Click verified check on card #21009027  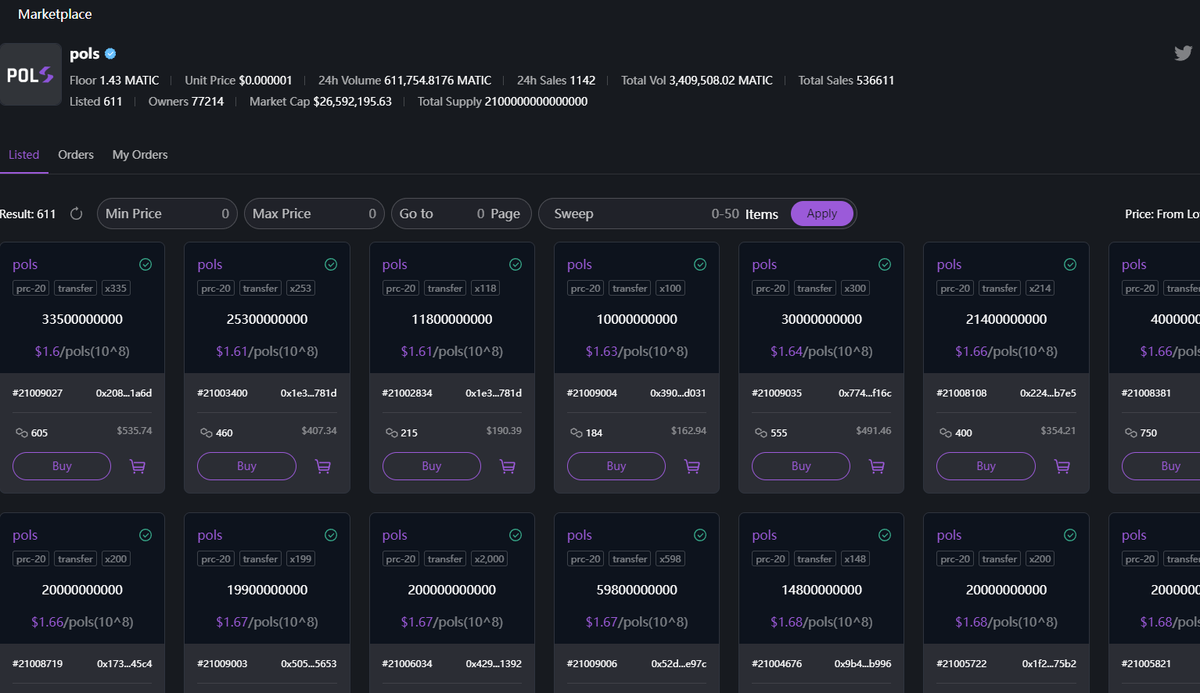[x=146, y=265]
